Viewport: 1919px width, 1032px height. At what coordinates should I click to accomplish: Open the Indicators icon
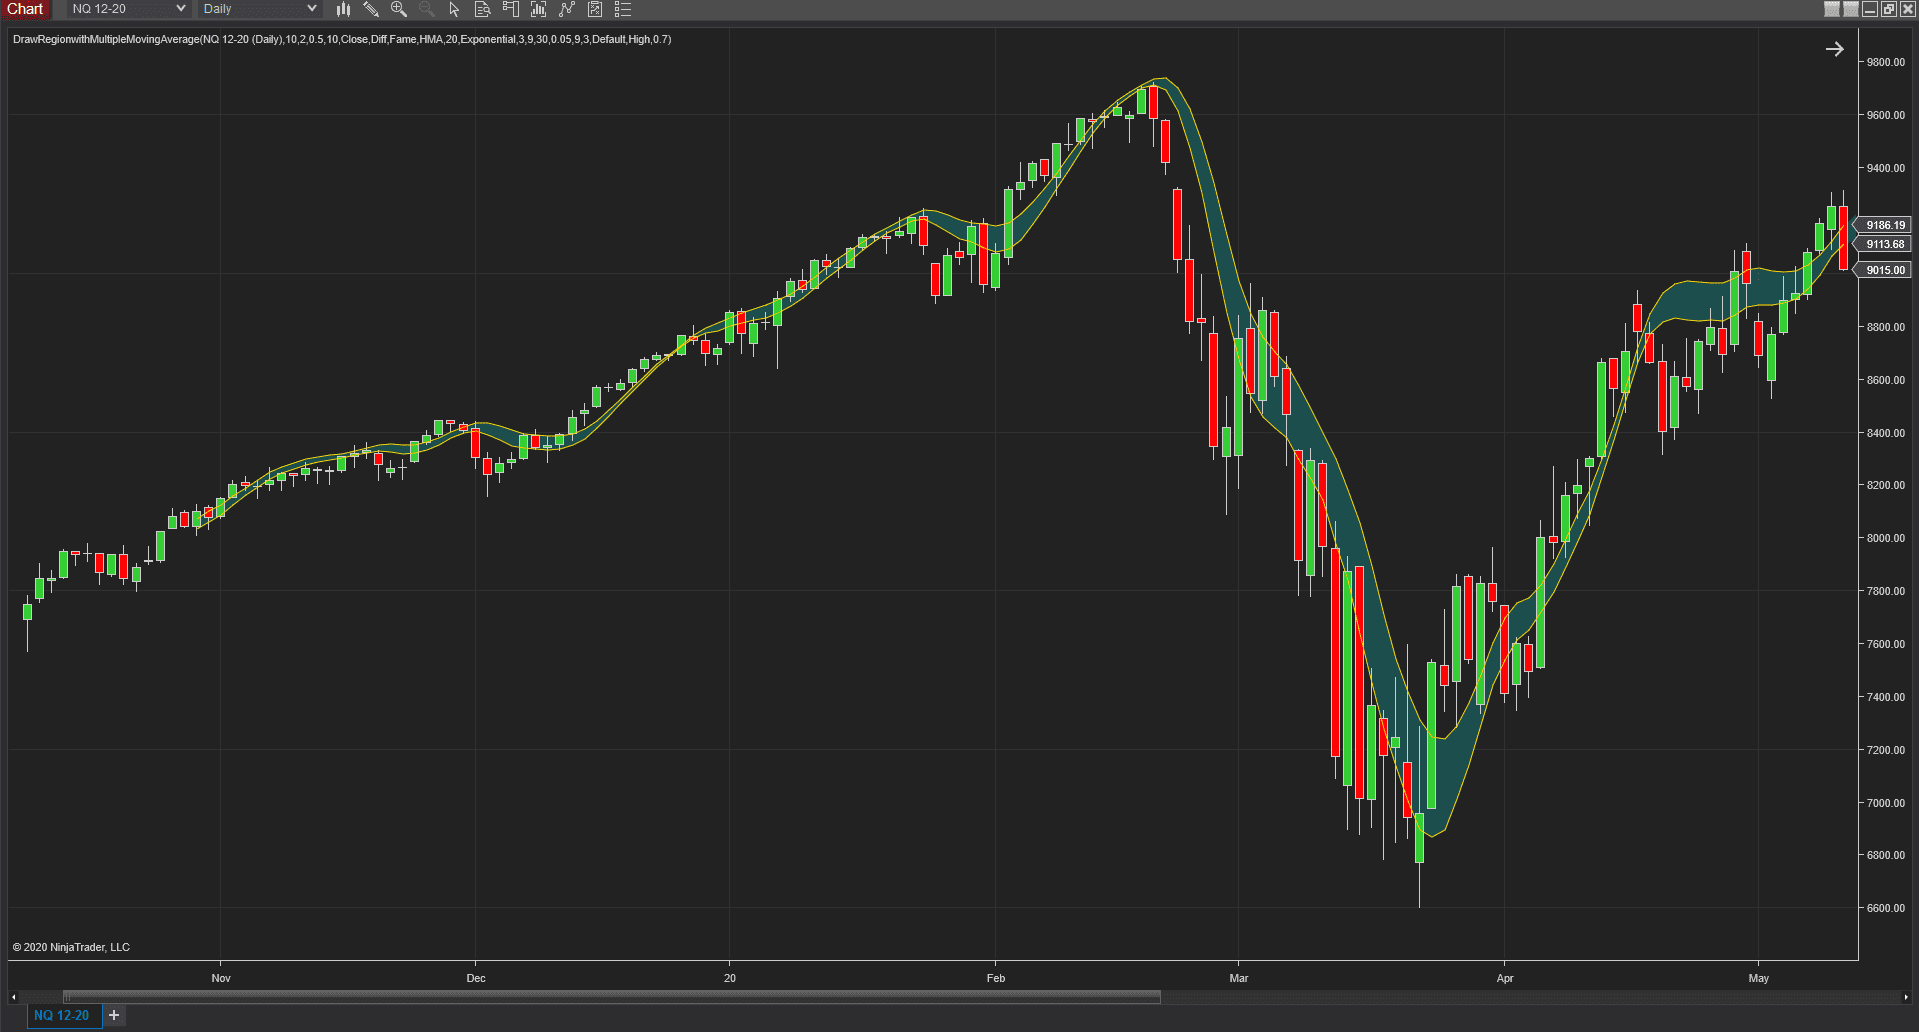click(x=539, y=9)
